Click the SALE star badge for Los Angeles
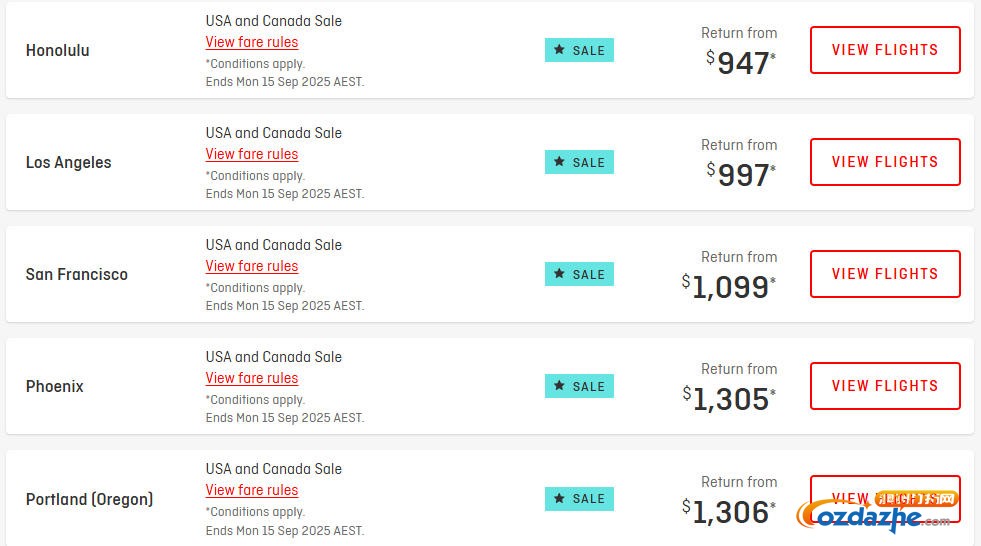This screenshot has height=546, width=981. (579, 162)
